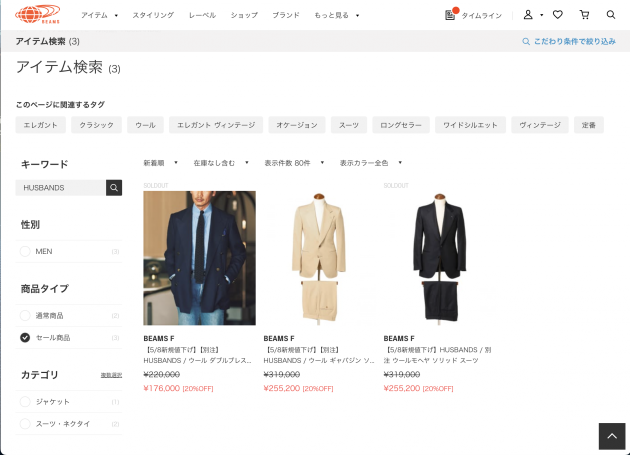Open the 在庫なし含む stock dropdown

[x=221, y=163]
